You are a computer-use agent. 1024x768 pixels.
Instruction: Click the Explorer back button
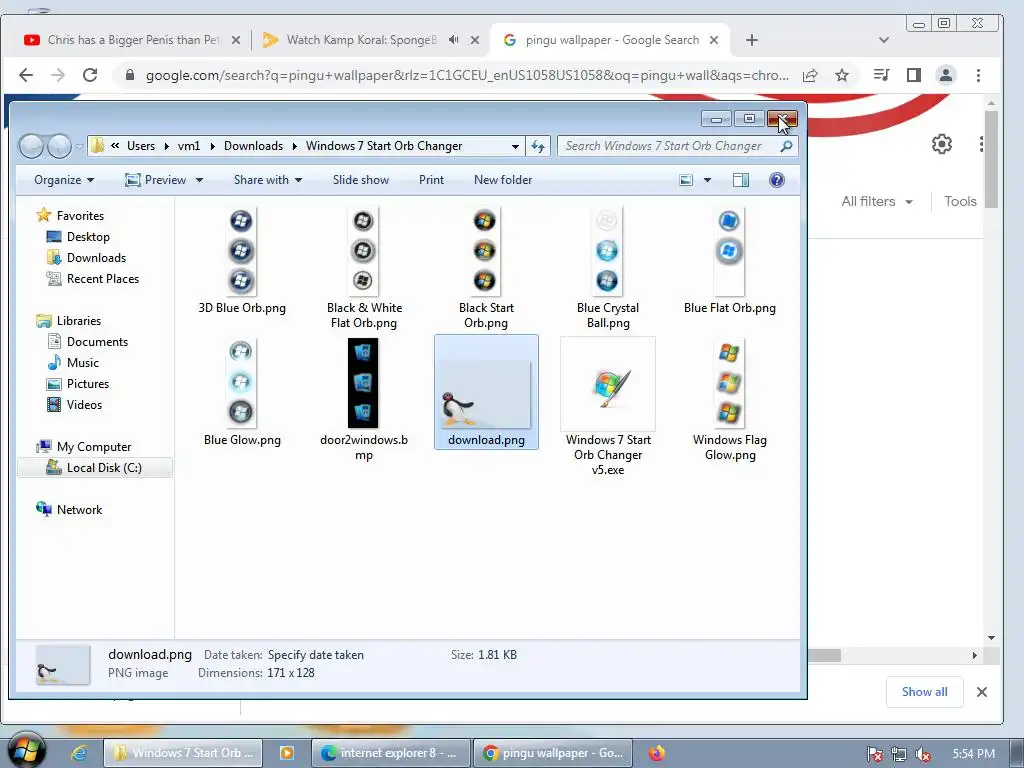point(31,146)
